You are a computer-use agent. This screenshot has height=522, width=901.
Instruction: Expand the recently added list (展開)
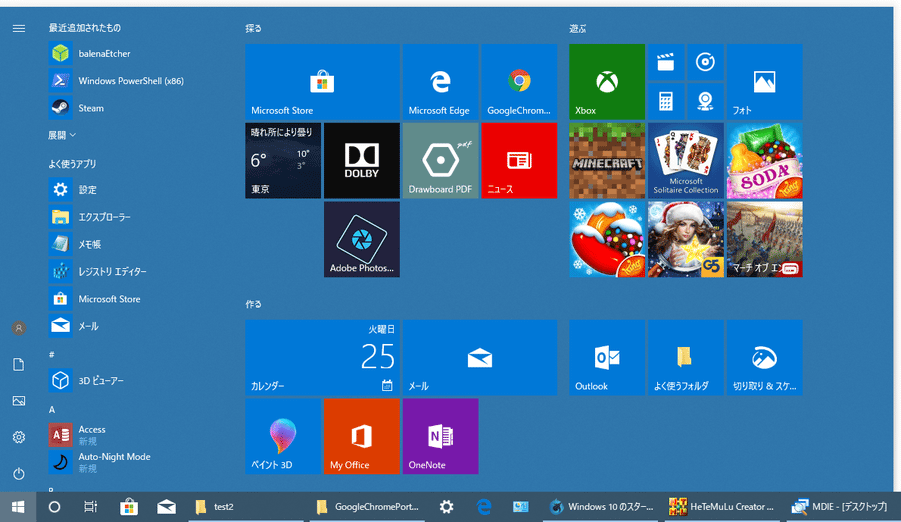pyautogui.click(x=61, y=135)
